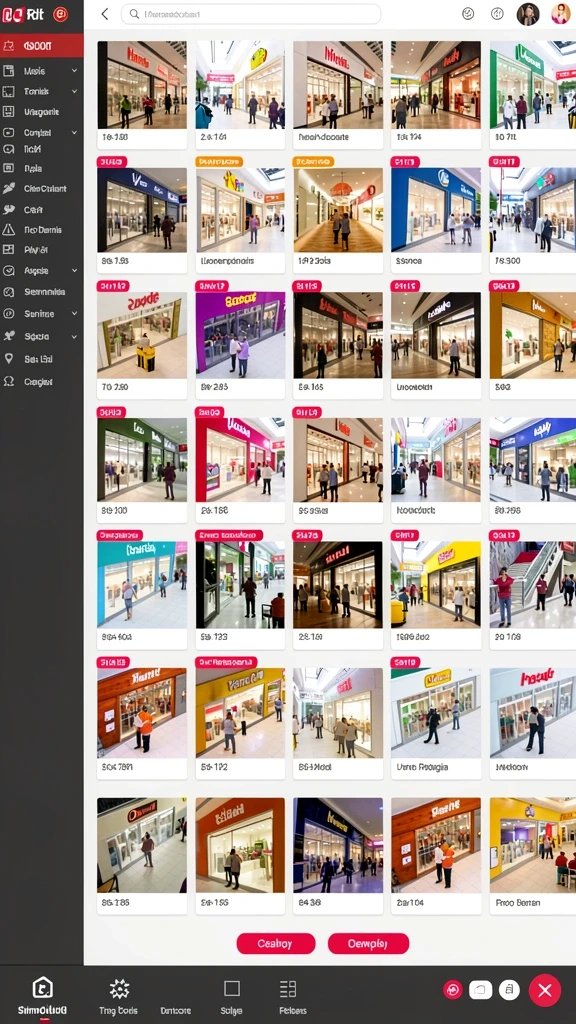Go back using the left arrow
The image size is (576, 1024).
point(104,14)
